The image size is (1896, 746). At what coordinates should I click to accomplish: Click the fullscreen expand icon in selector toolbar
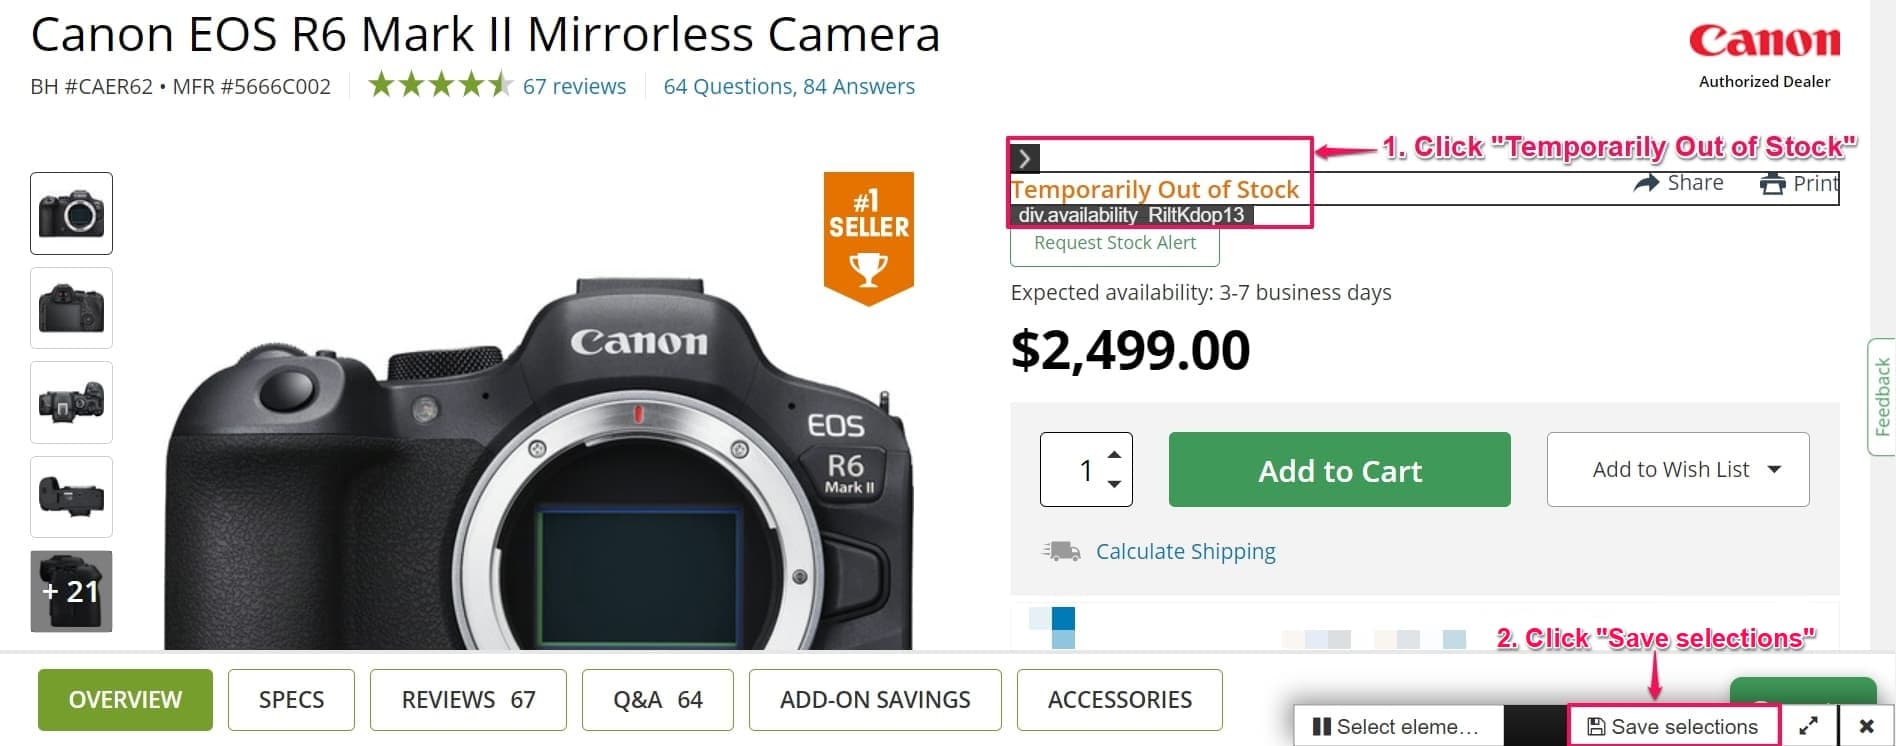click(1811, 726)
